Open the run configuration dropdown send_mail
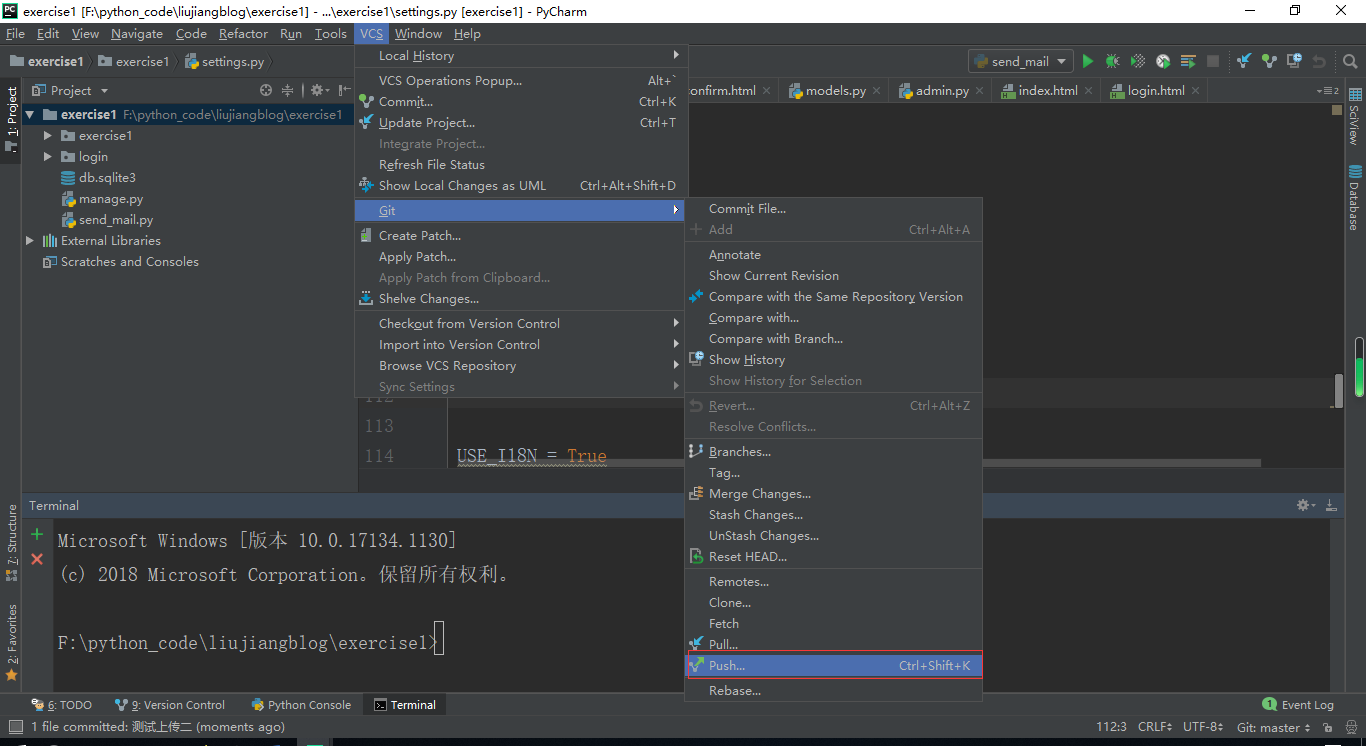Viewport: 1366px width, 746px height. pos(1020,61)
